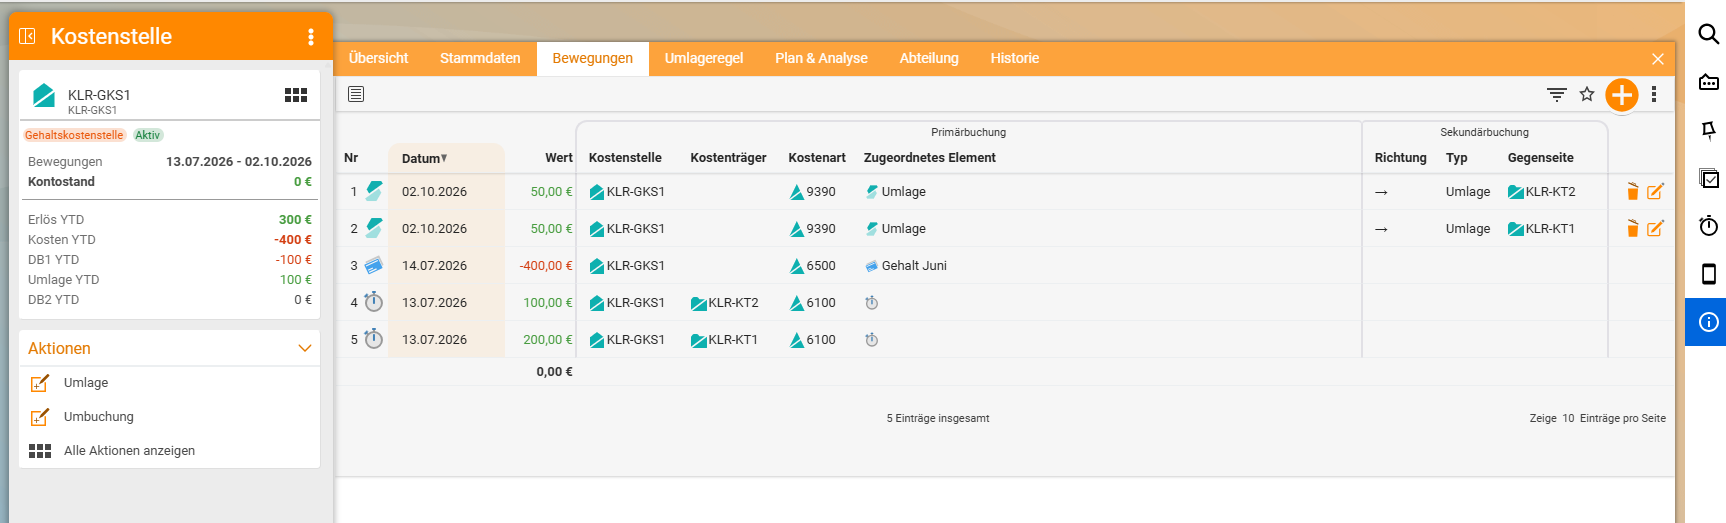Open the Plan & Analyse tab
Image resolution: width=1726 pixels, height=523 pixels.
click(x=821, y=58)
